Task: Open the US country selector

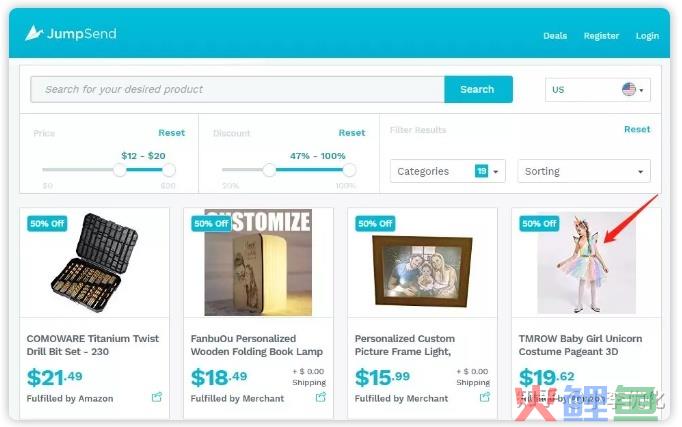Action: click(x=598, y=90)
